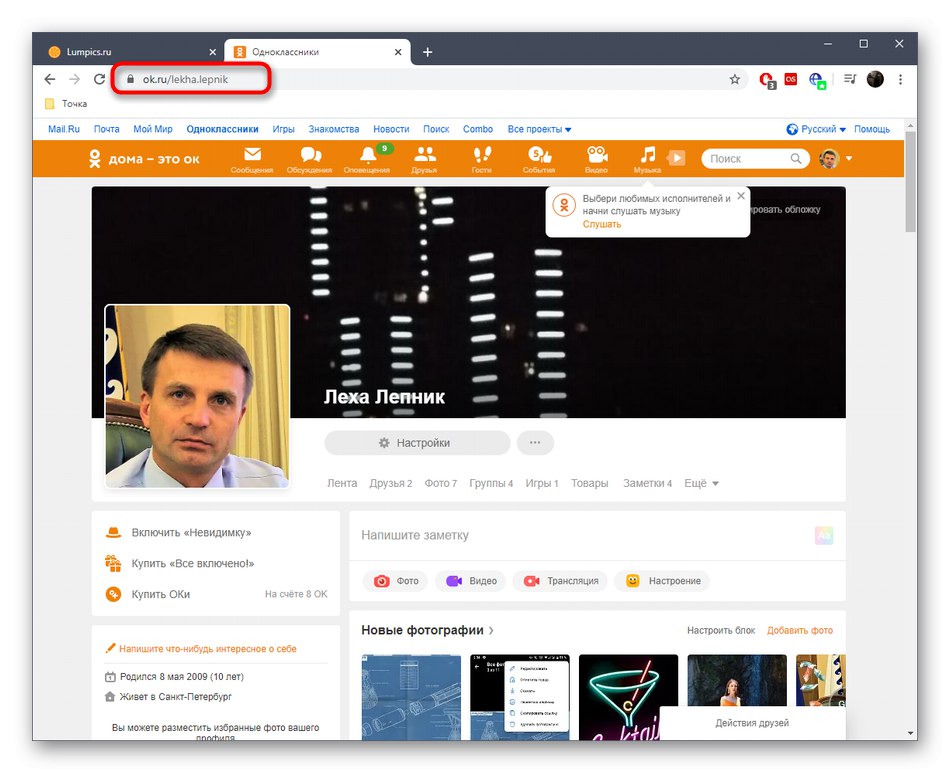Open Друзья section via its icon
This screenshot has height=773, width=950.
pyautogui.click(x=424, y=158)
